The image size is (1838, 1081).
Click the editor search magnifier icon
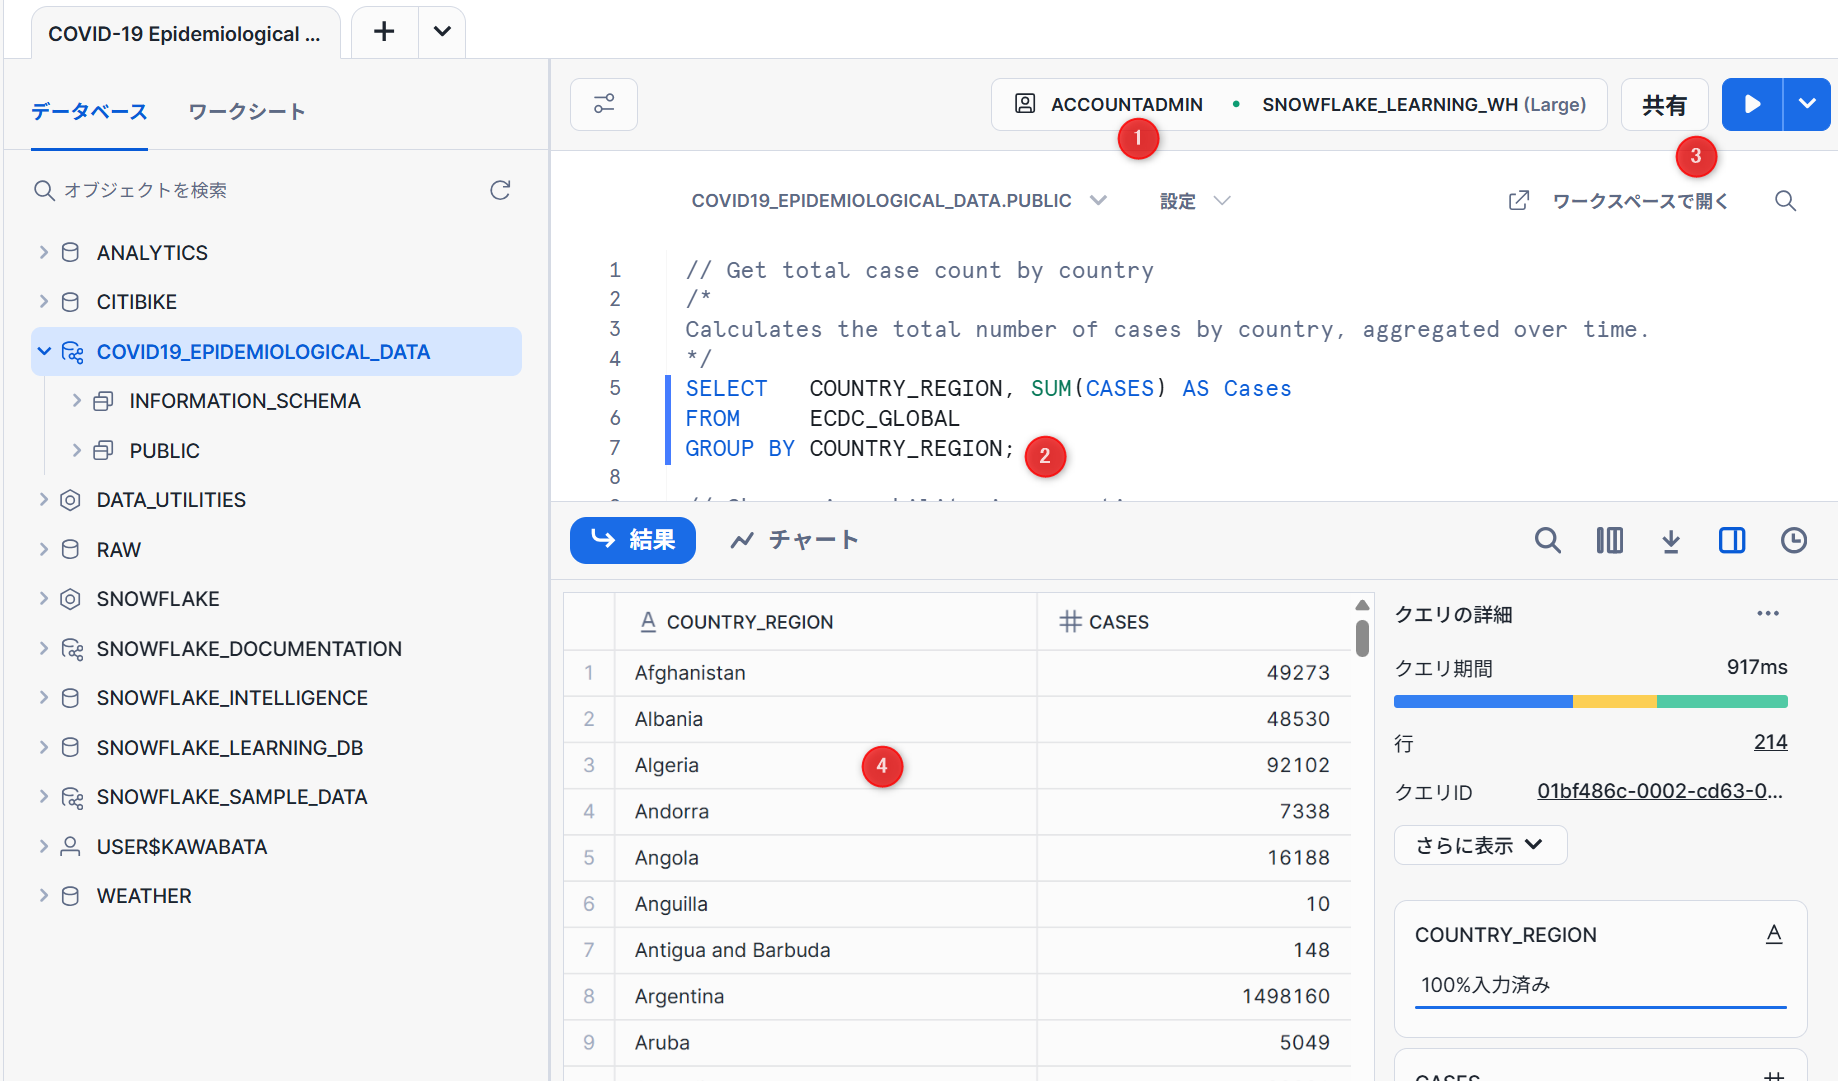click(x=1785, y=201)
